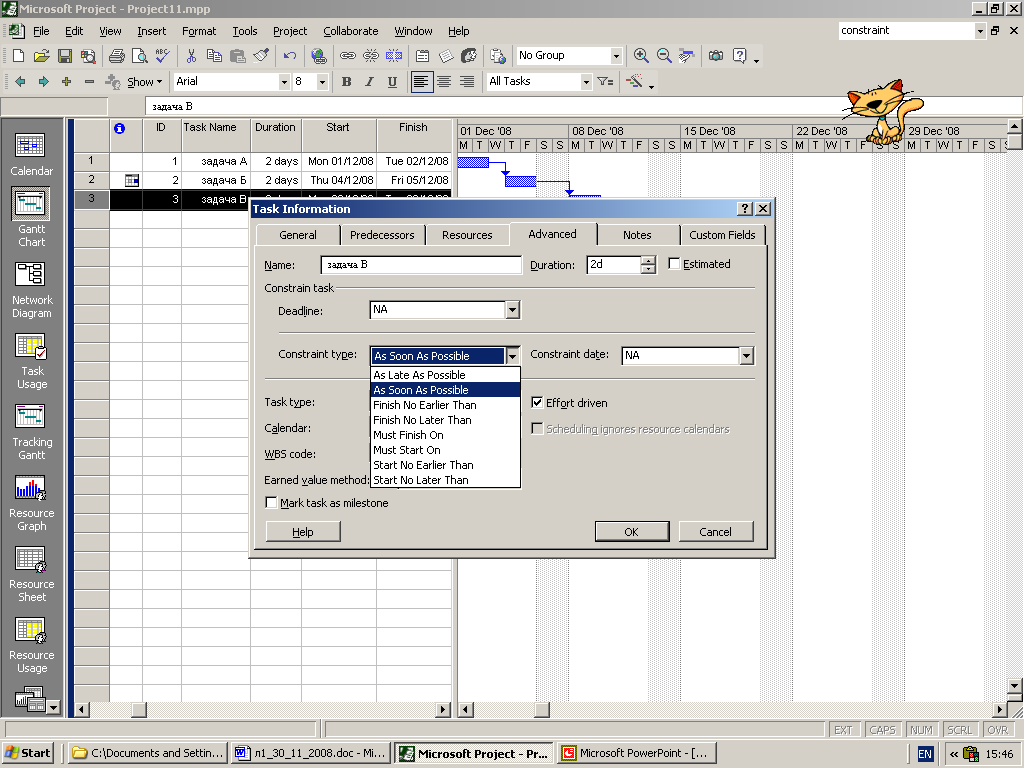Viewport: 1024px width, 768px height.
Task: Click the EN language indicator in tray
Action: [x=925, y=754]
